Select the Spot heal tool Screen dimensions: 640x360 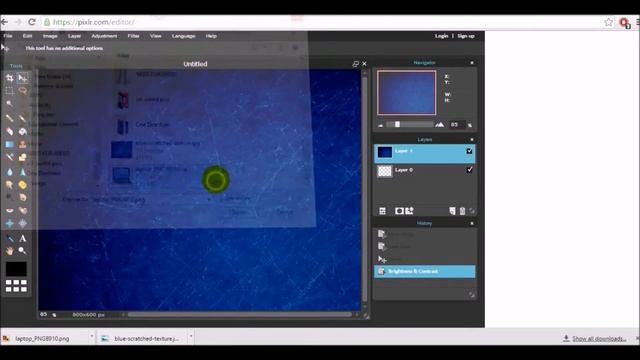(x=23, y=211)
